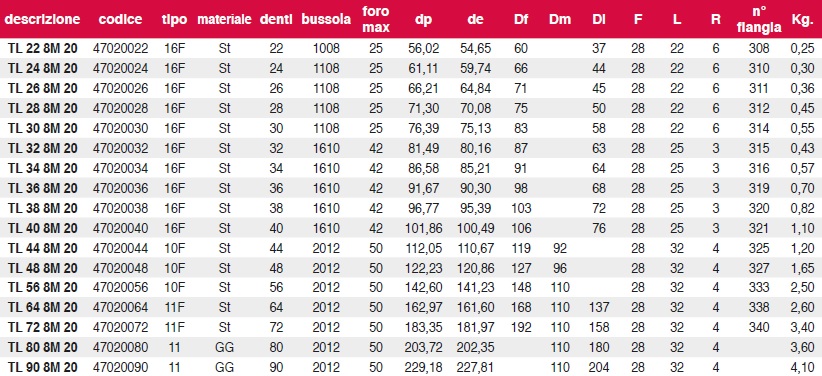This screenshot has width=822, height=376.
Task: Select de value '95,39'
Action: (475, 209)
